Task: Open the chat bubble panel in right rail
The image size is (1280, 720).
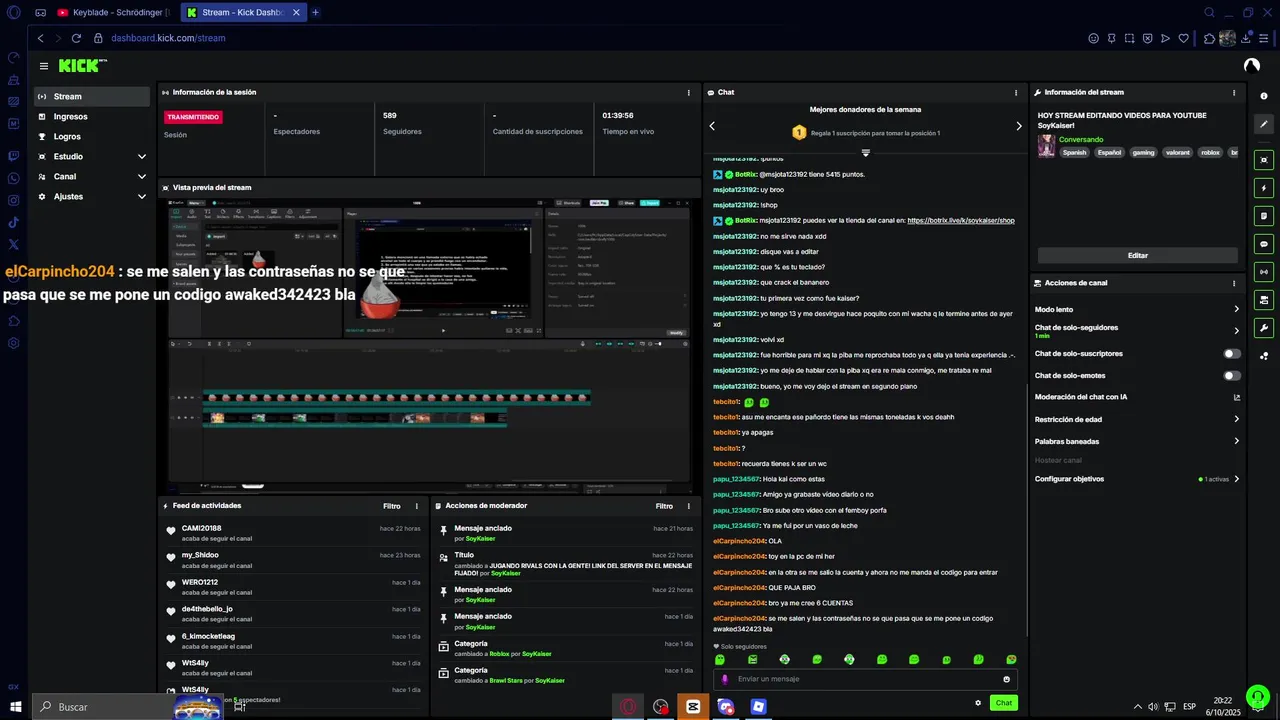Action: click(x=1264, y=244)
